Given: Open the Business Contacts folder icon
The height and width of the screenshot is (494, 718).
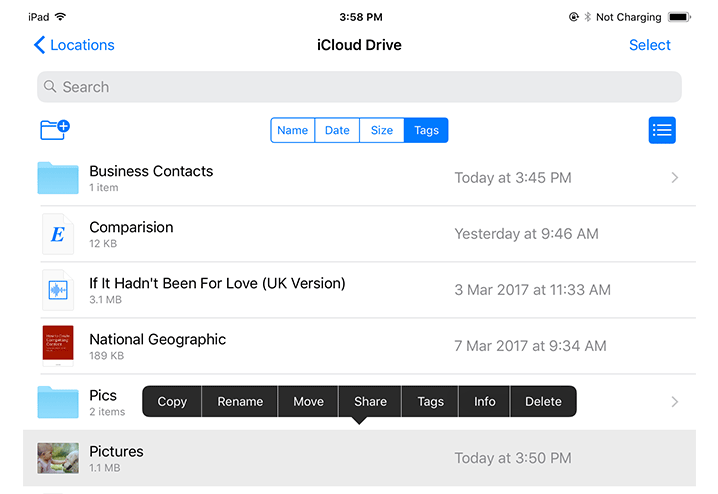Looking at the screenshot, I should pyautogui.click(x=58, y=178).
